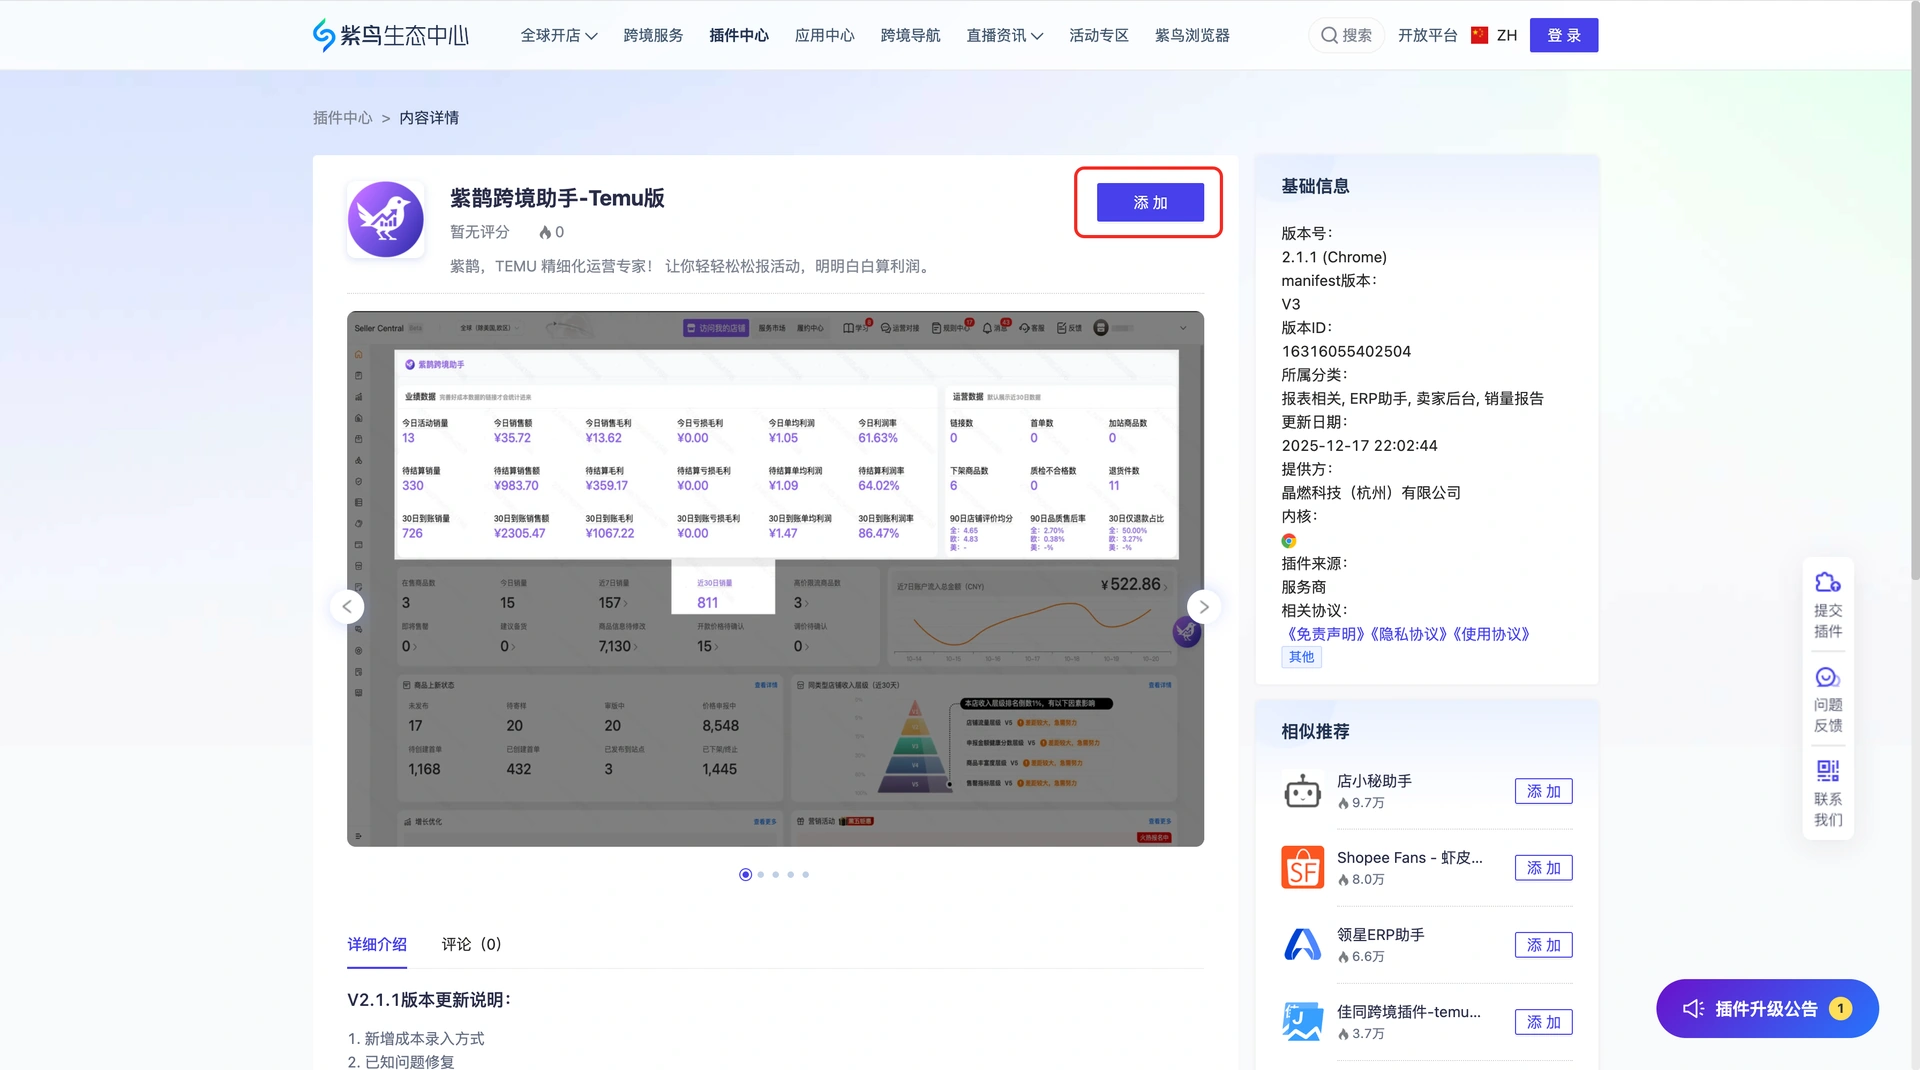Image resolution: width=1920 pixels, height=1070 pixels.
Task: Click the Chrome kernel icon
Action: click(x=1289, y=540)
